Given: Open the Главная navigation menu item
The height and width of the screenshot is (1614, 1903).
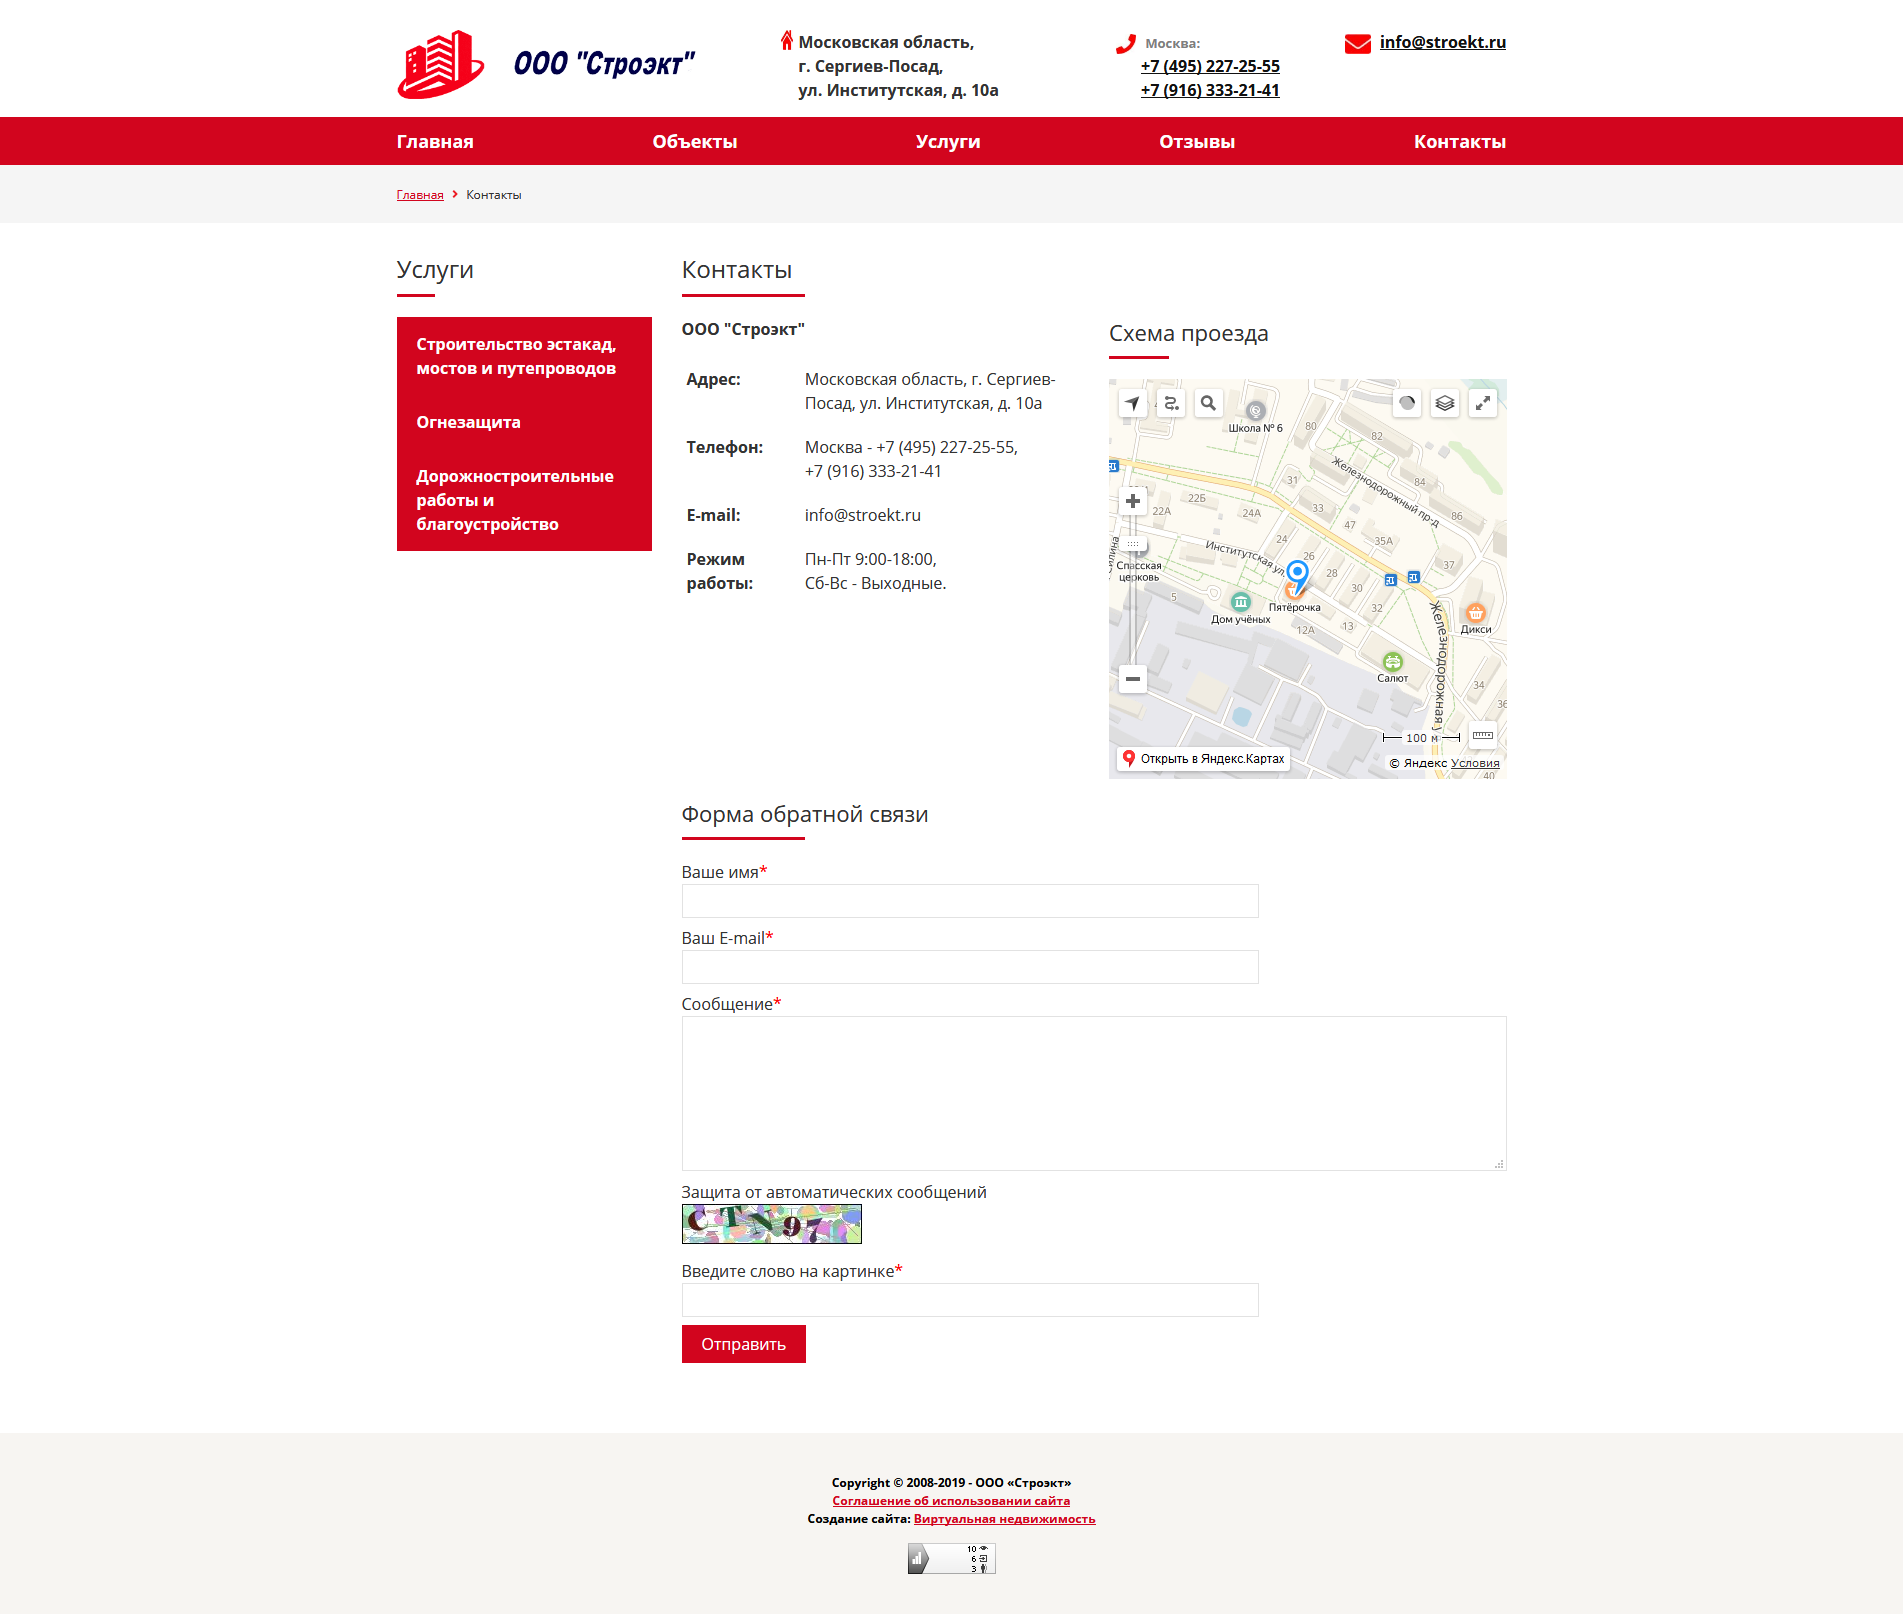Looking at the screenshot, I should [435, 142].
